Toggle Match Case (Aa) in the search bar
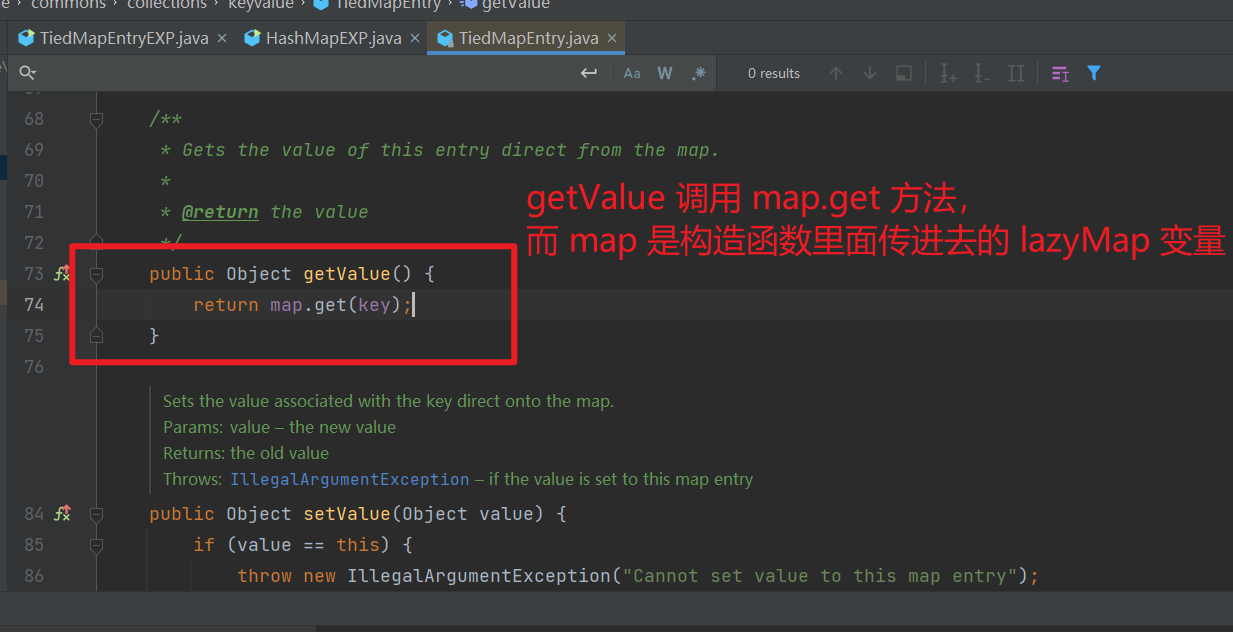 [631, 72]
